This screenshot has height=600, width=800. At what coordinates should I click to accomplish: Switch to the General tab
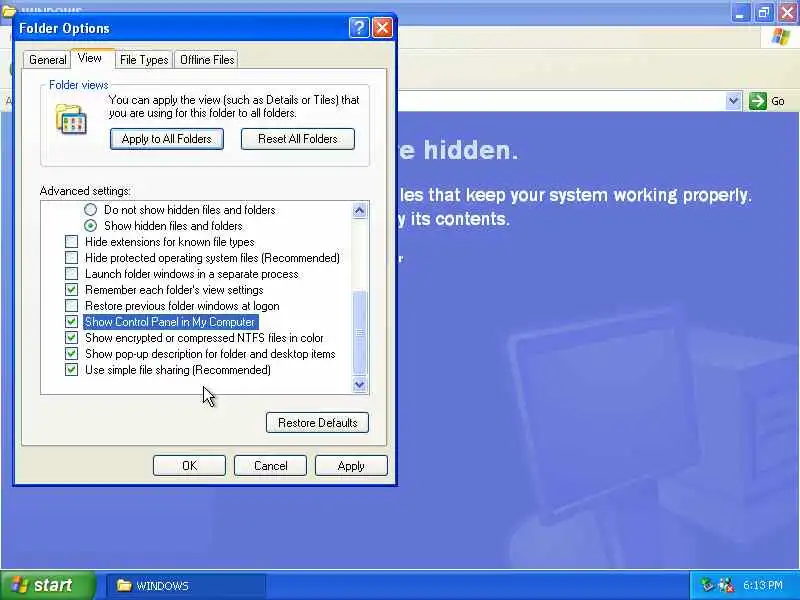click(x=47, y=60)
